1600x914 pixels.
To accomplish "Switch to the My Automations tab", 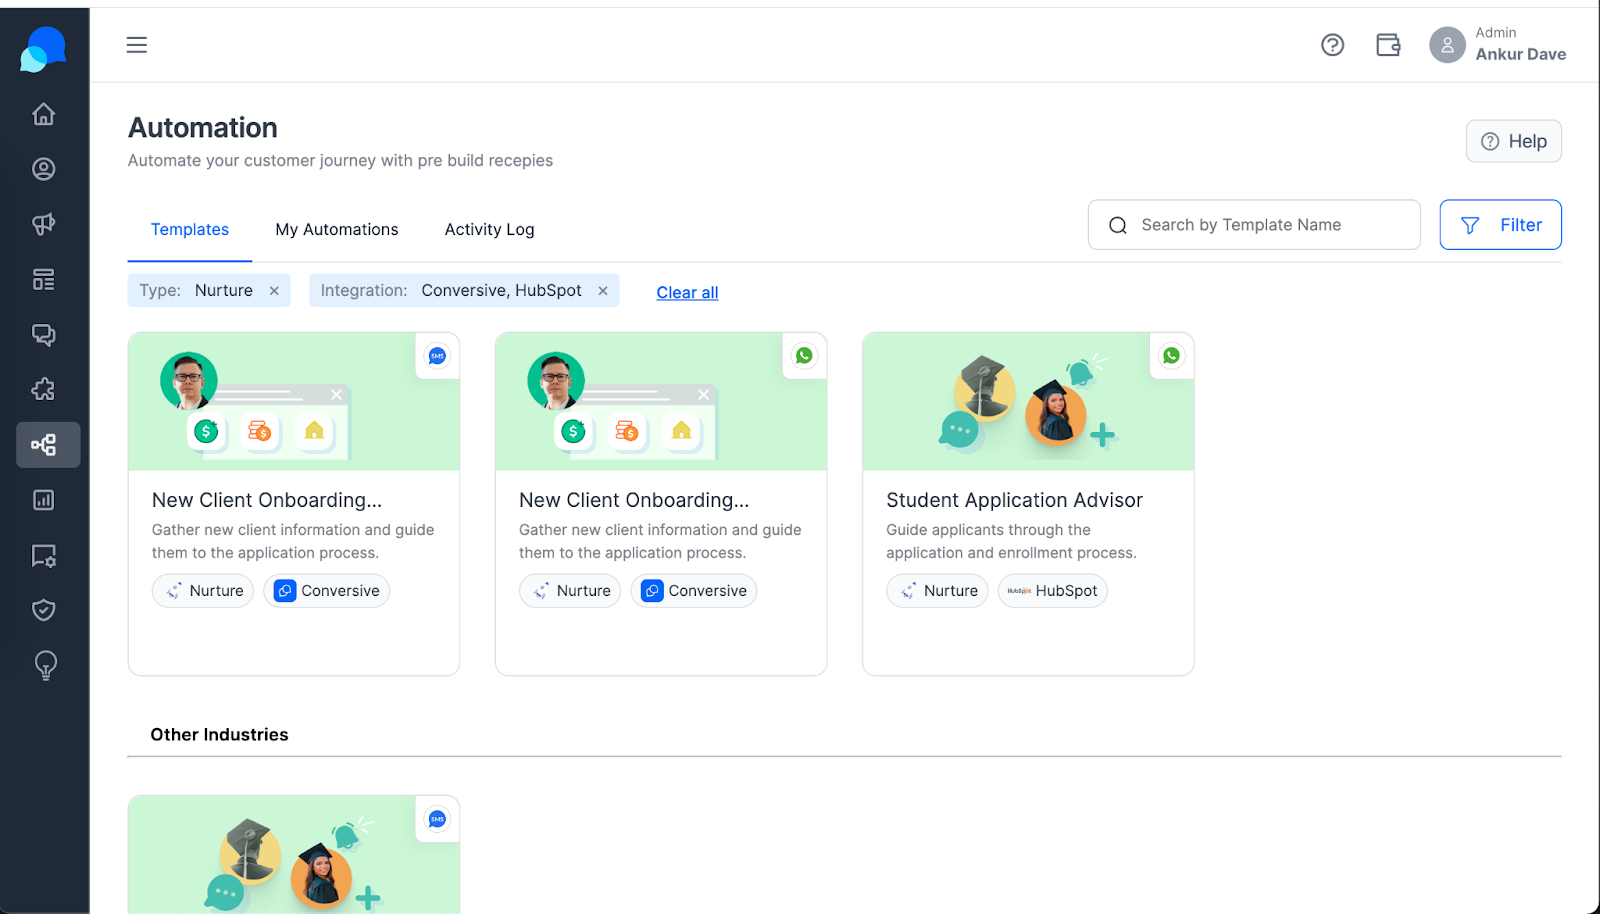I will [x=337, y=230].
